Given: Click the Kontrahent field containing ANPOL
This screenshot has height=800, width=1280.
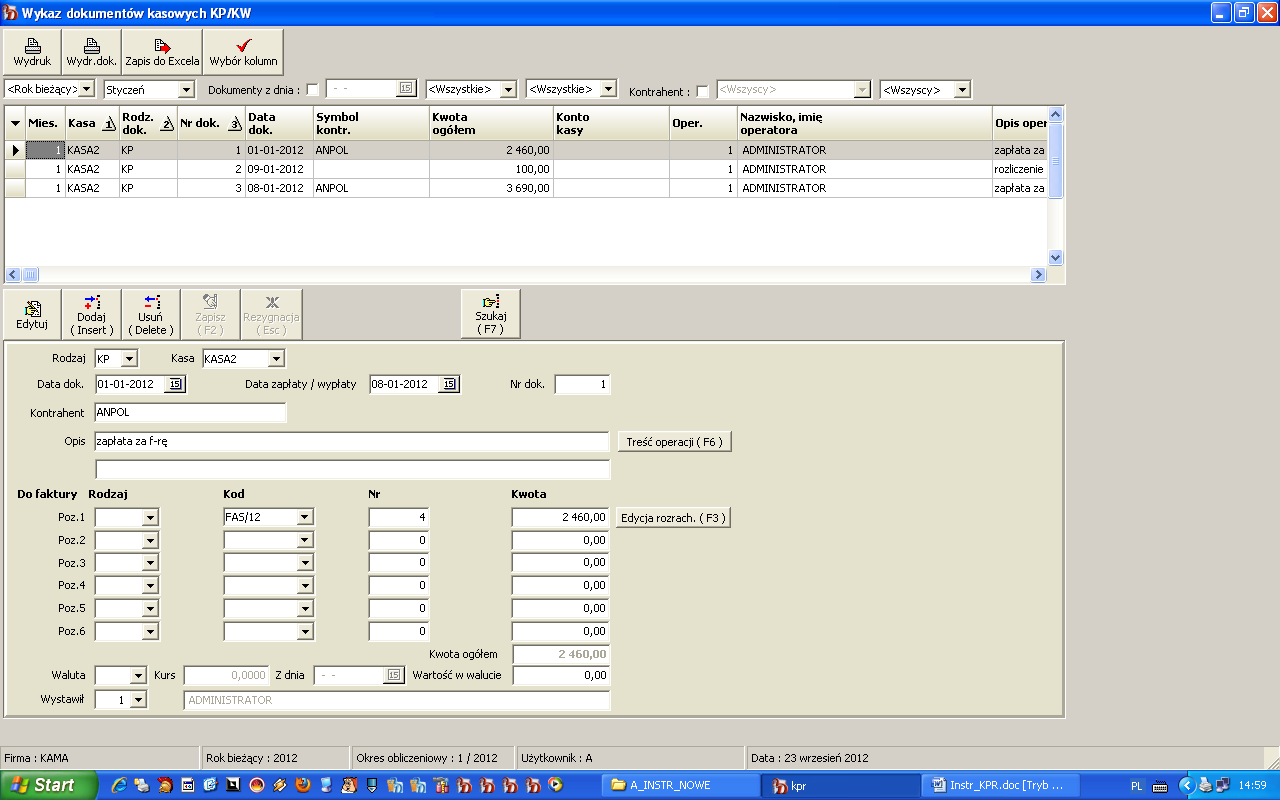Looking at the screenshot, I should 190,412.
